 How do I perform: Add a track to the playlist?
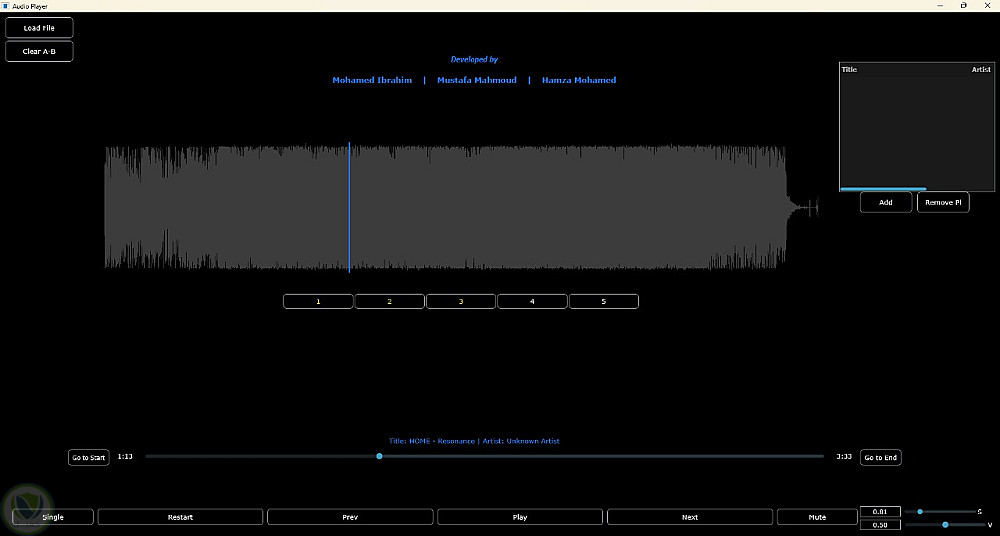(x=886, y=202)
